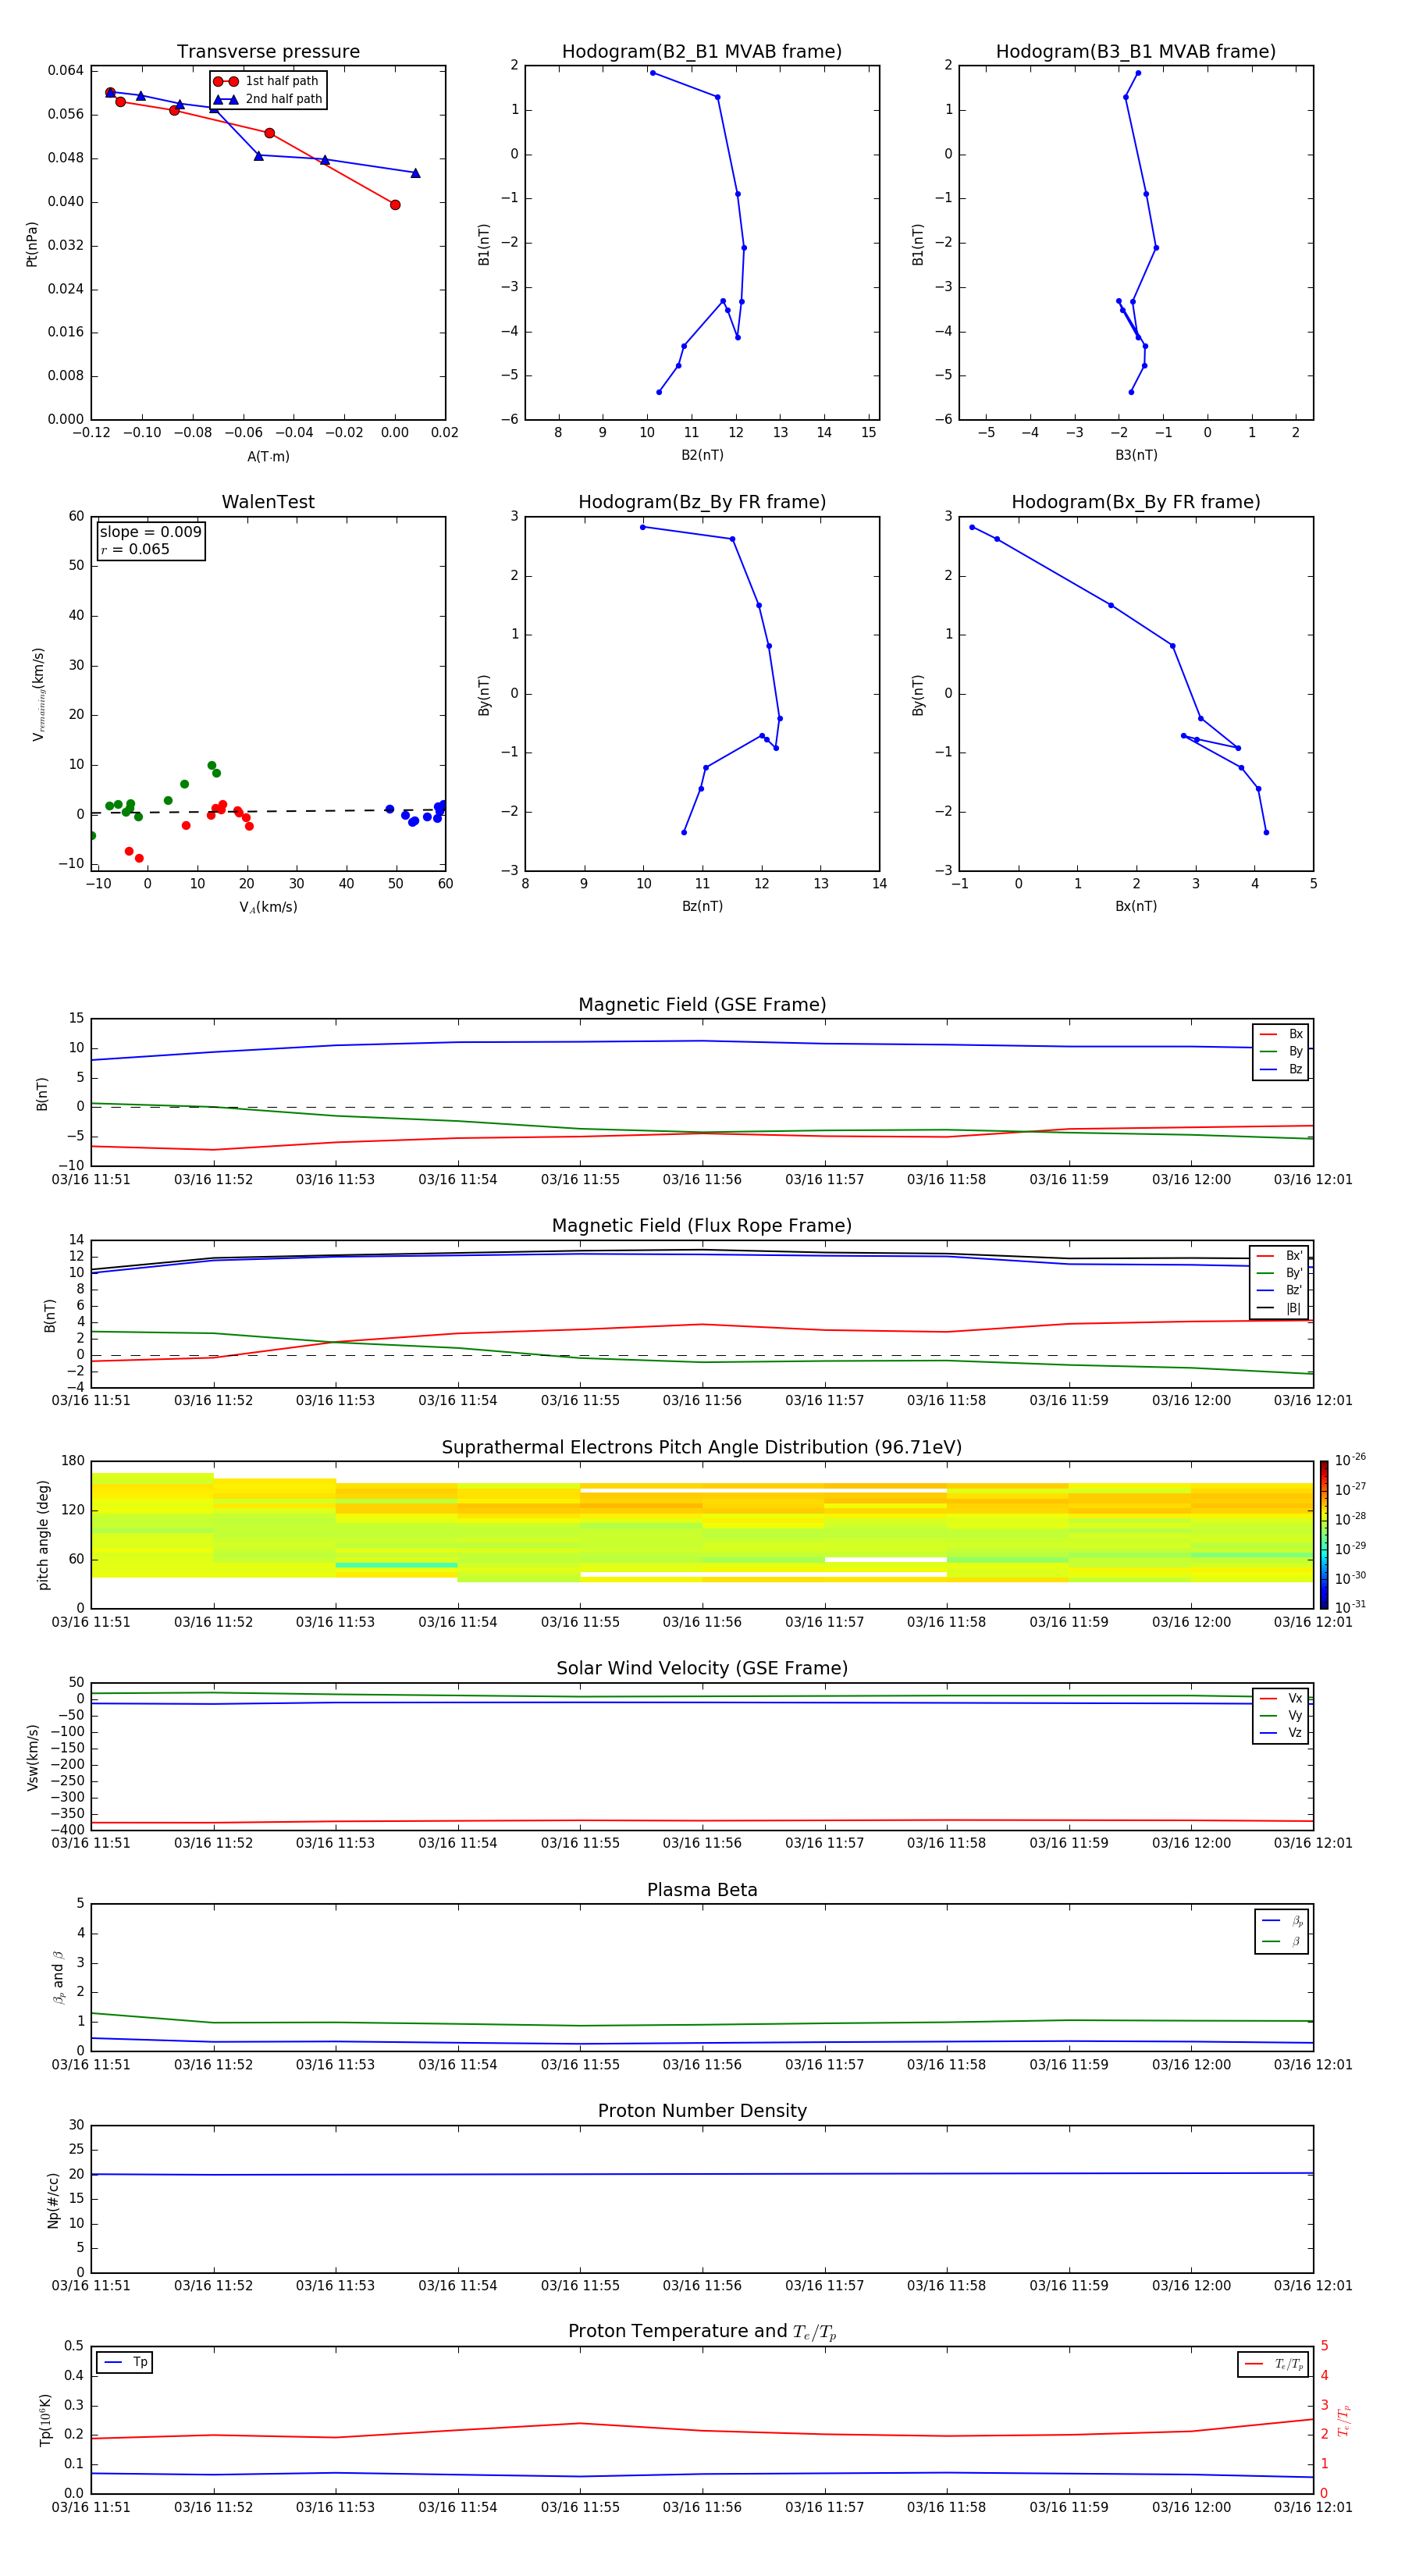Click '2nd half path' legend entry

point(268,99)
